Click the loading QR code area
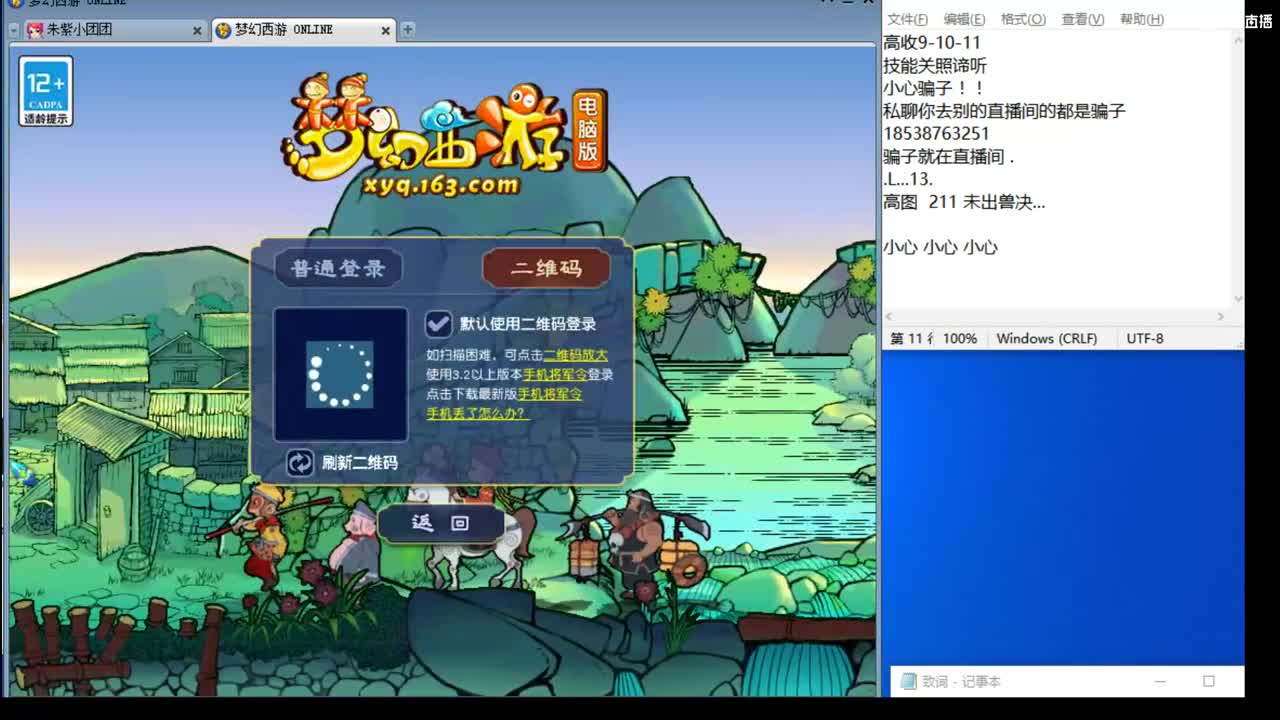 [340, 374]
